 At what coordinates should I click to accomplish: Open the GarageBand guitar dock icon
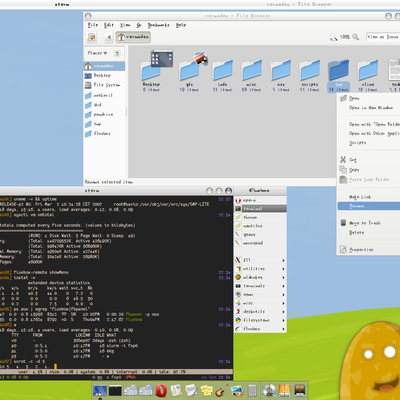coord(221,390)
